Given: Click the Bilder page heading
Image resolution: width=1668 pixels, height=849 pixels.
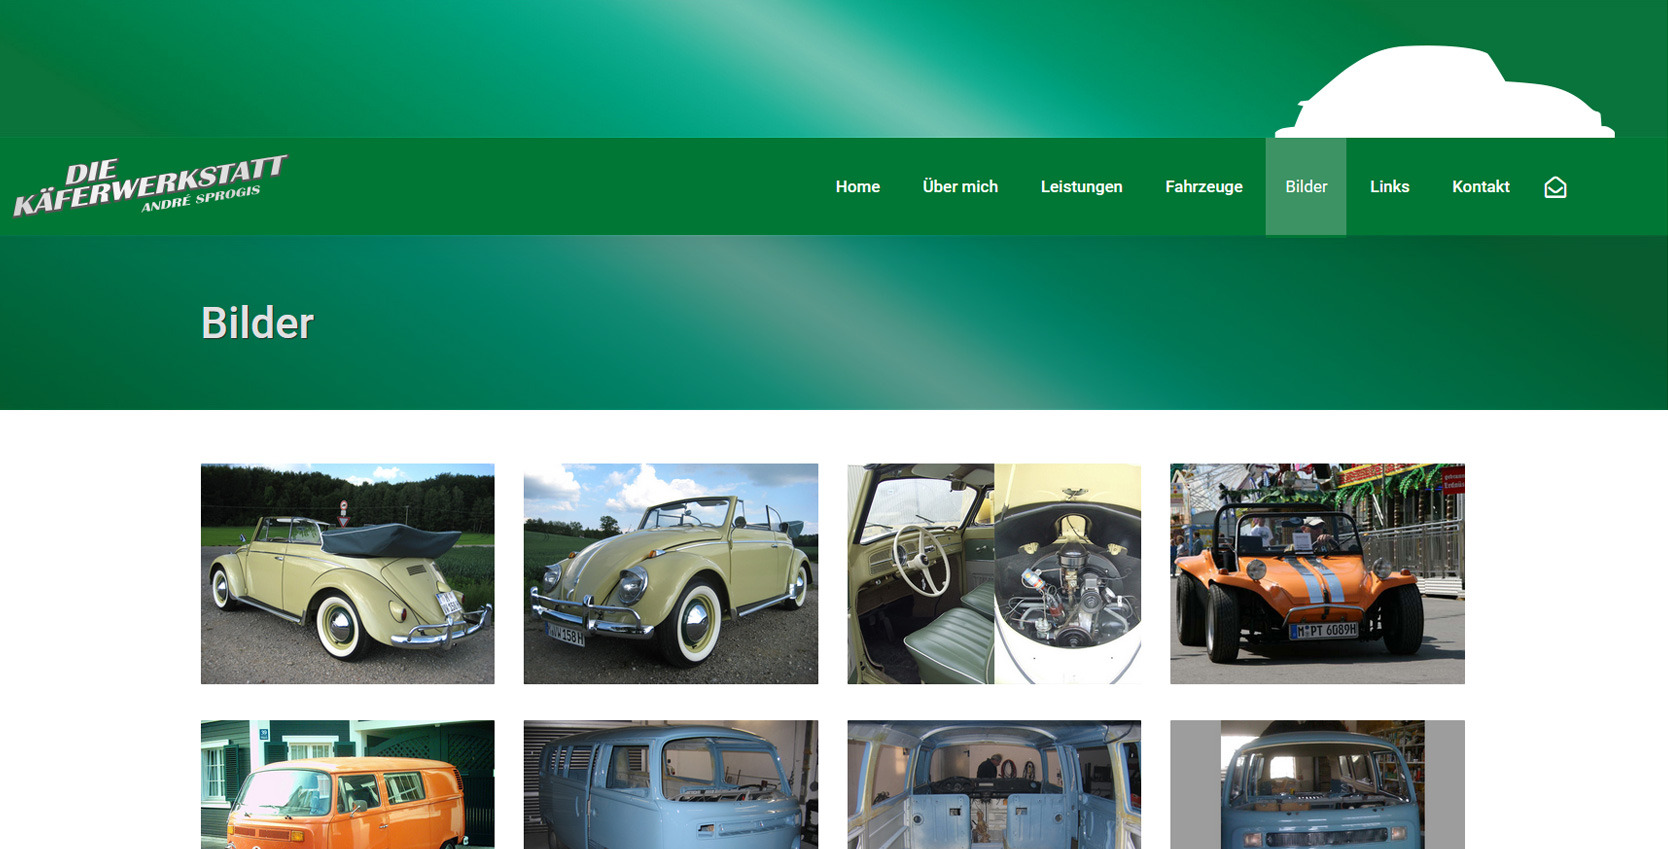Looking at the screenshot, I should point(257,323).
